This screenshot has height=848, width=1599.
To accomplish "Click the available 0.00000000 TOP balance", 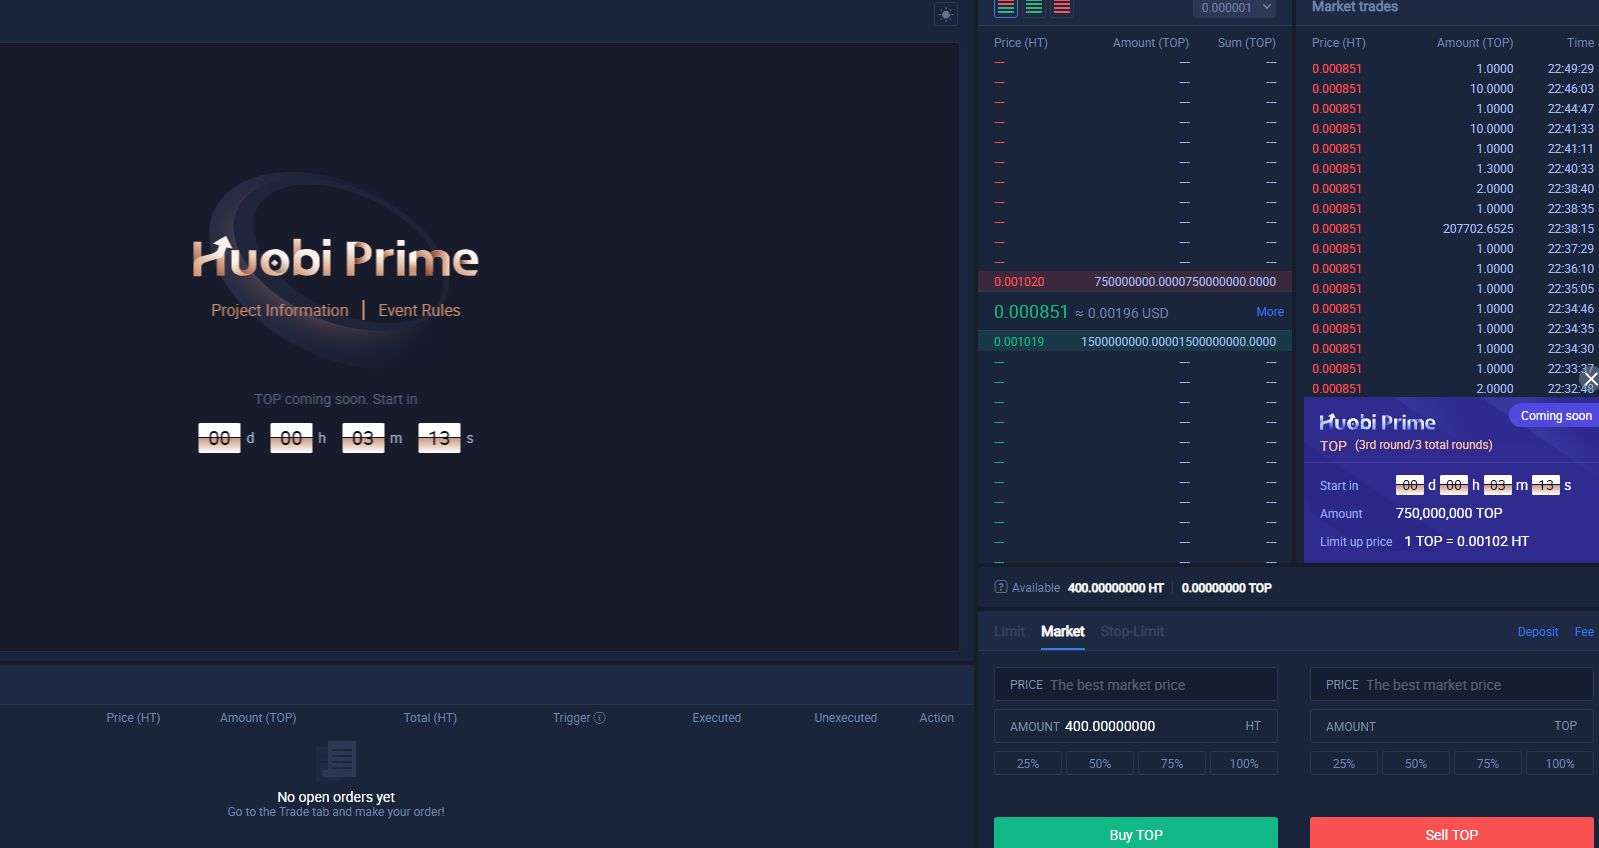I will [x=1227, y=588].
